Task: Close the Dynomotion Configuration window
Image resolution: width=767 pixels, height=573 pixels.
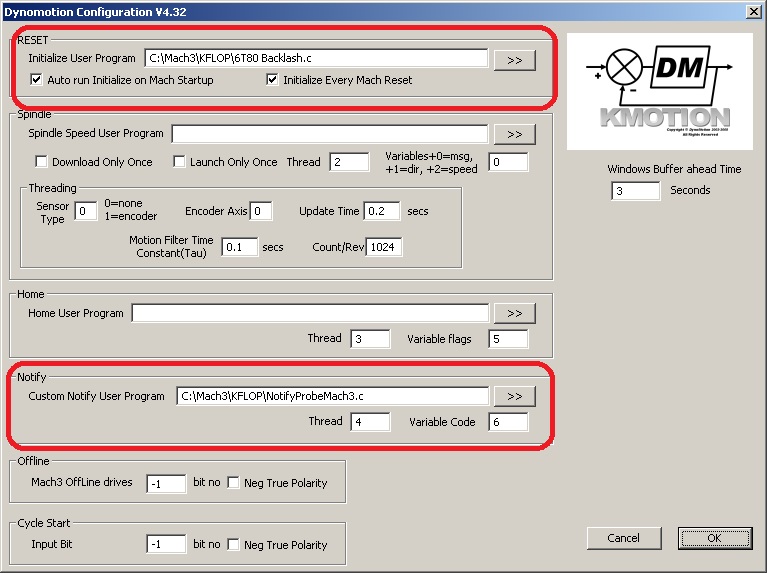Action: click(754, 12)
